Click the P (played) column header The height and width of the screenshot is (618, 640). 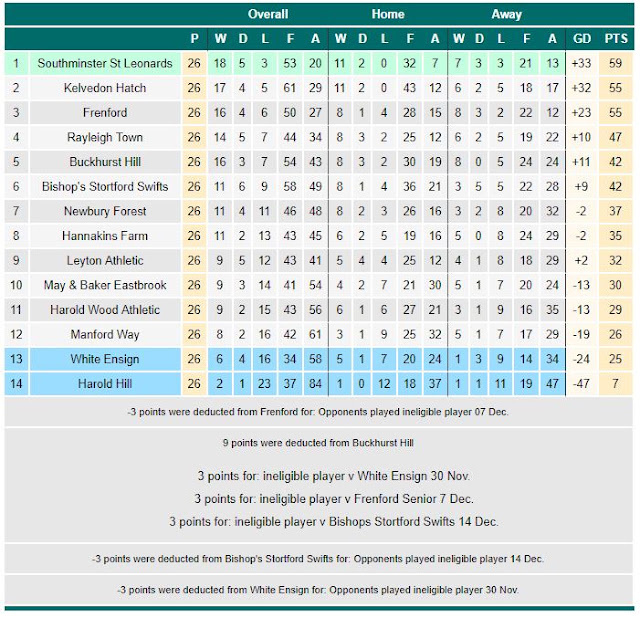pyautogui.click(x=194, y=39)
